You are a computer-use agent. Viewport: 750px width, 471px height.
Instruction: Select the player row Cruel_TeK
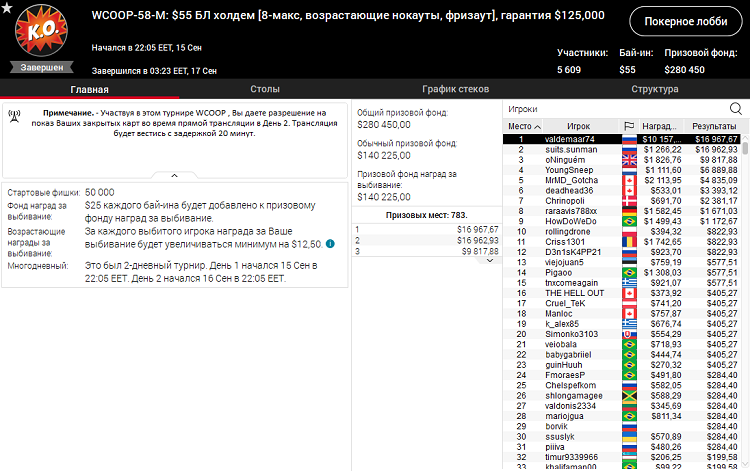coord(622,304)
